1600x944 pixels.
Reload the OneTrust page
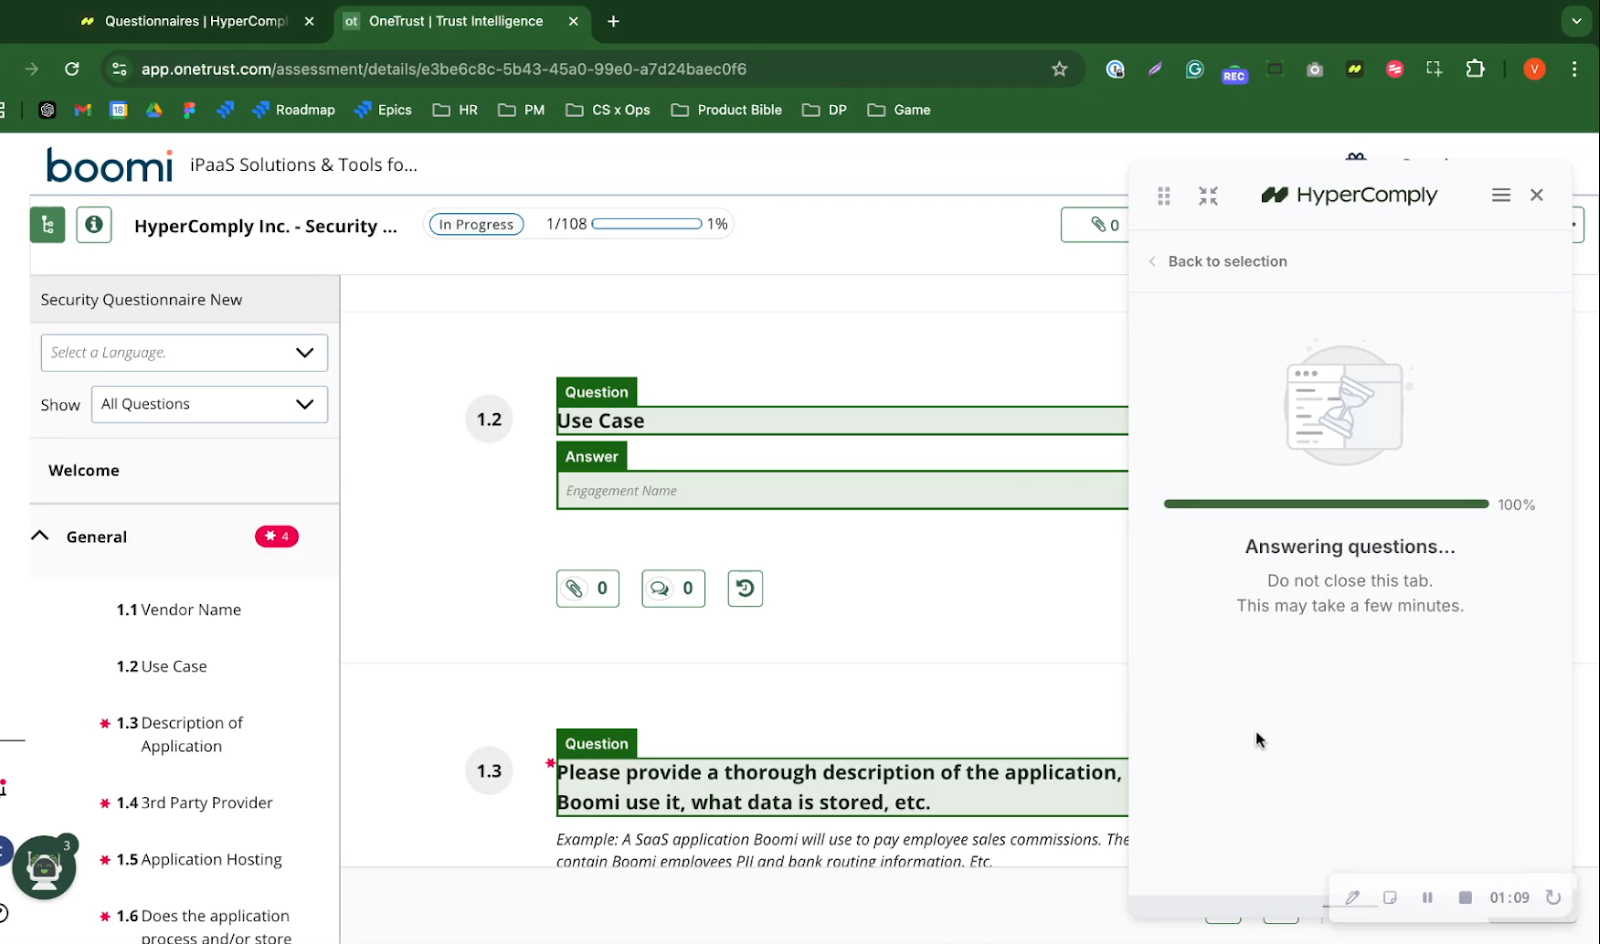(72, 69)
